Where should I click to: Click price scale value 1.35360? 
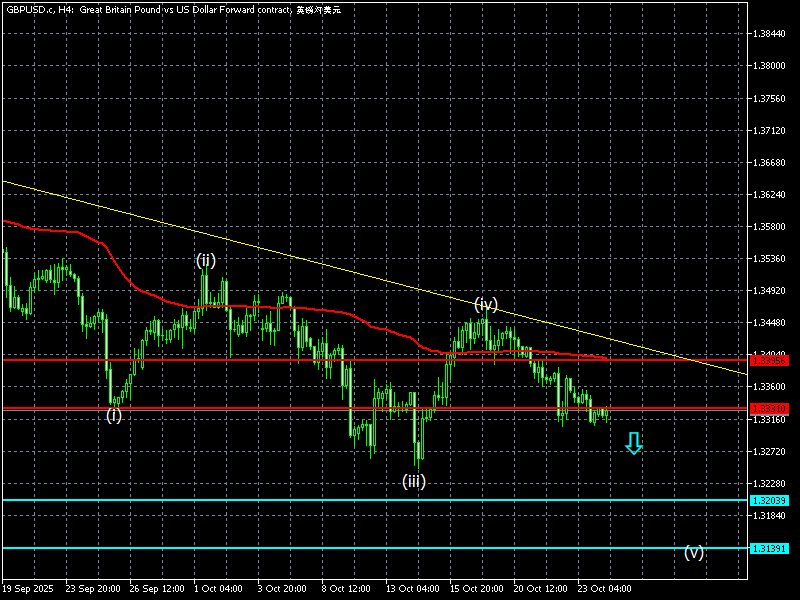point(769,259)
